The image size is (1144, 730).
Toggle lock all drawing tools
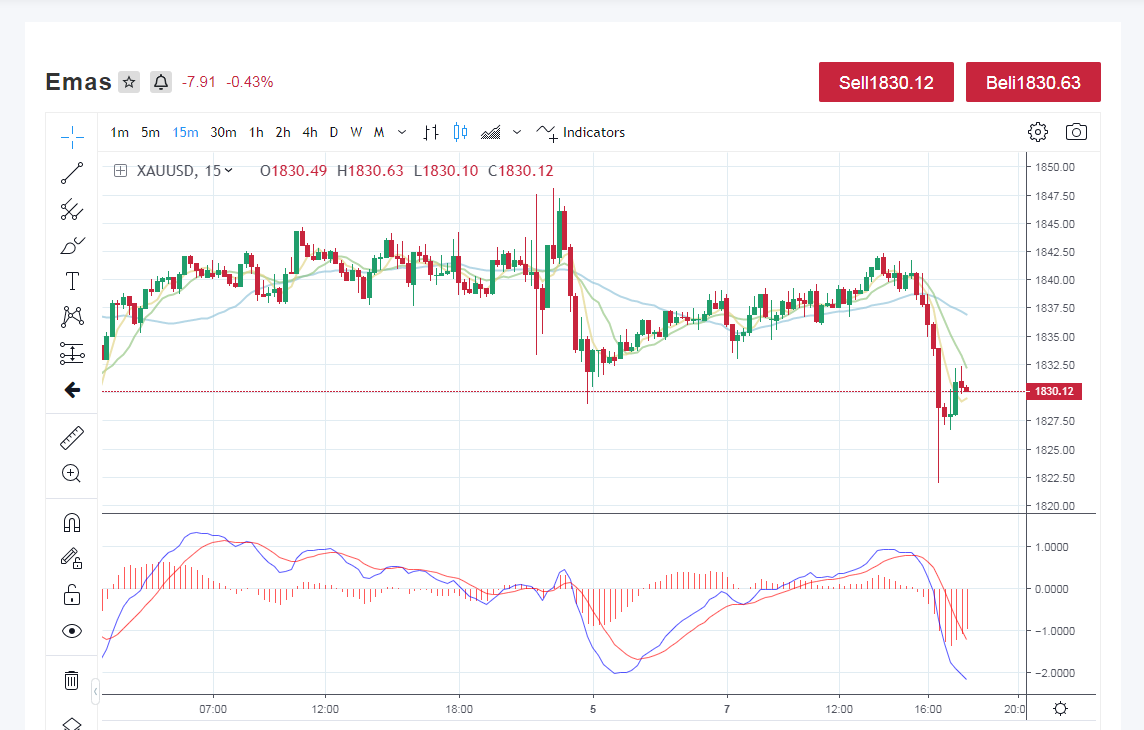(x=72, y=595)
